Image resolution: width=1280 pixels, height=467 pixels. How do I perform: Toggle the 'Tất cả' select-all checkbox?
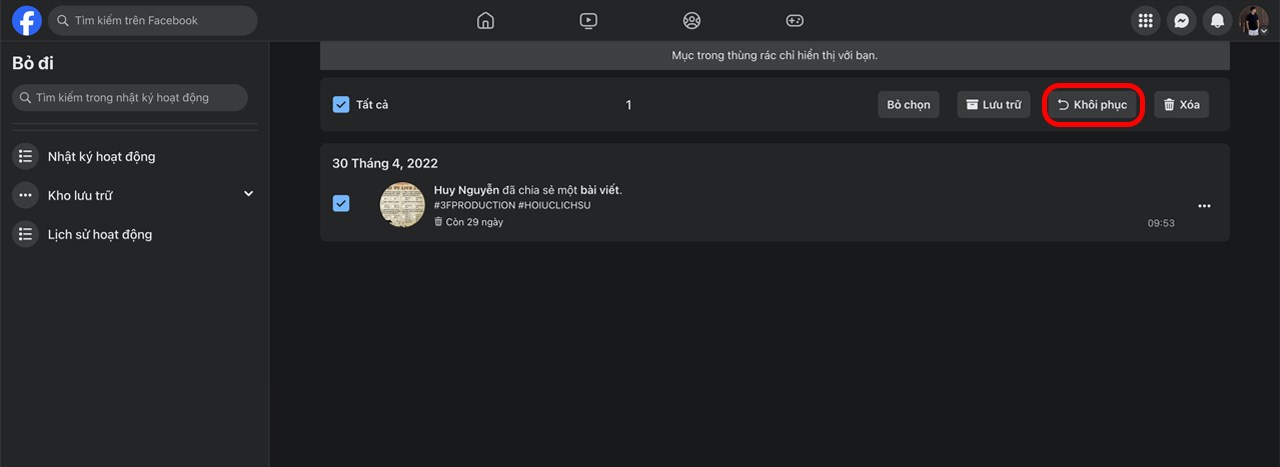pyautogui.click(x=341, y=104)
